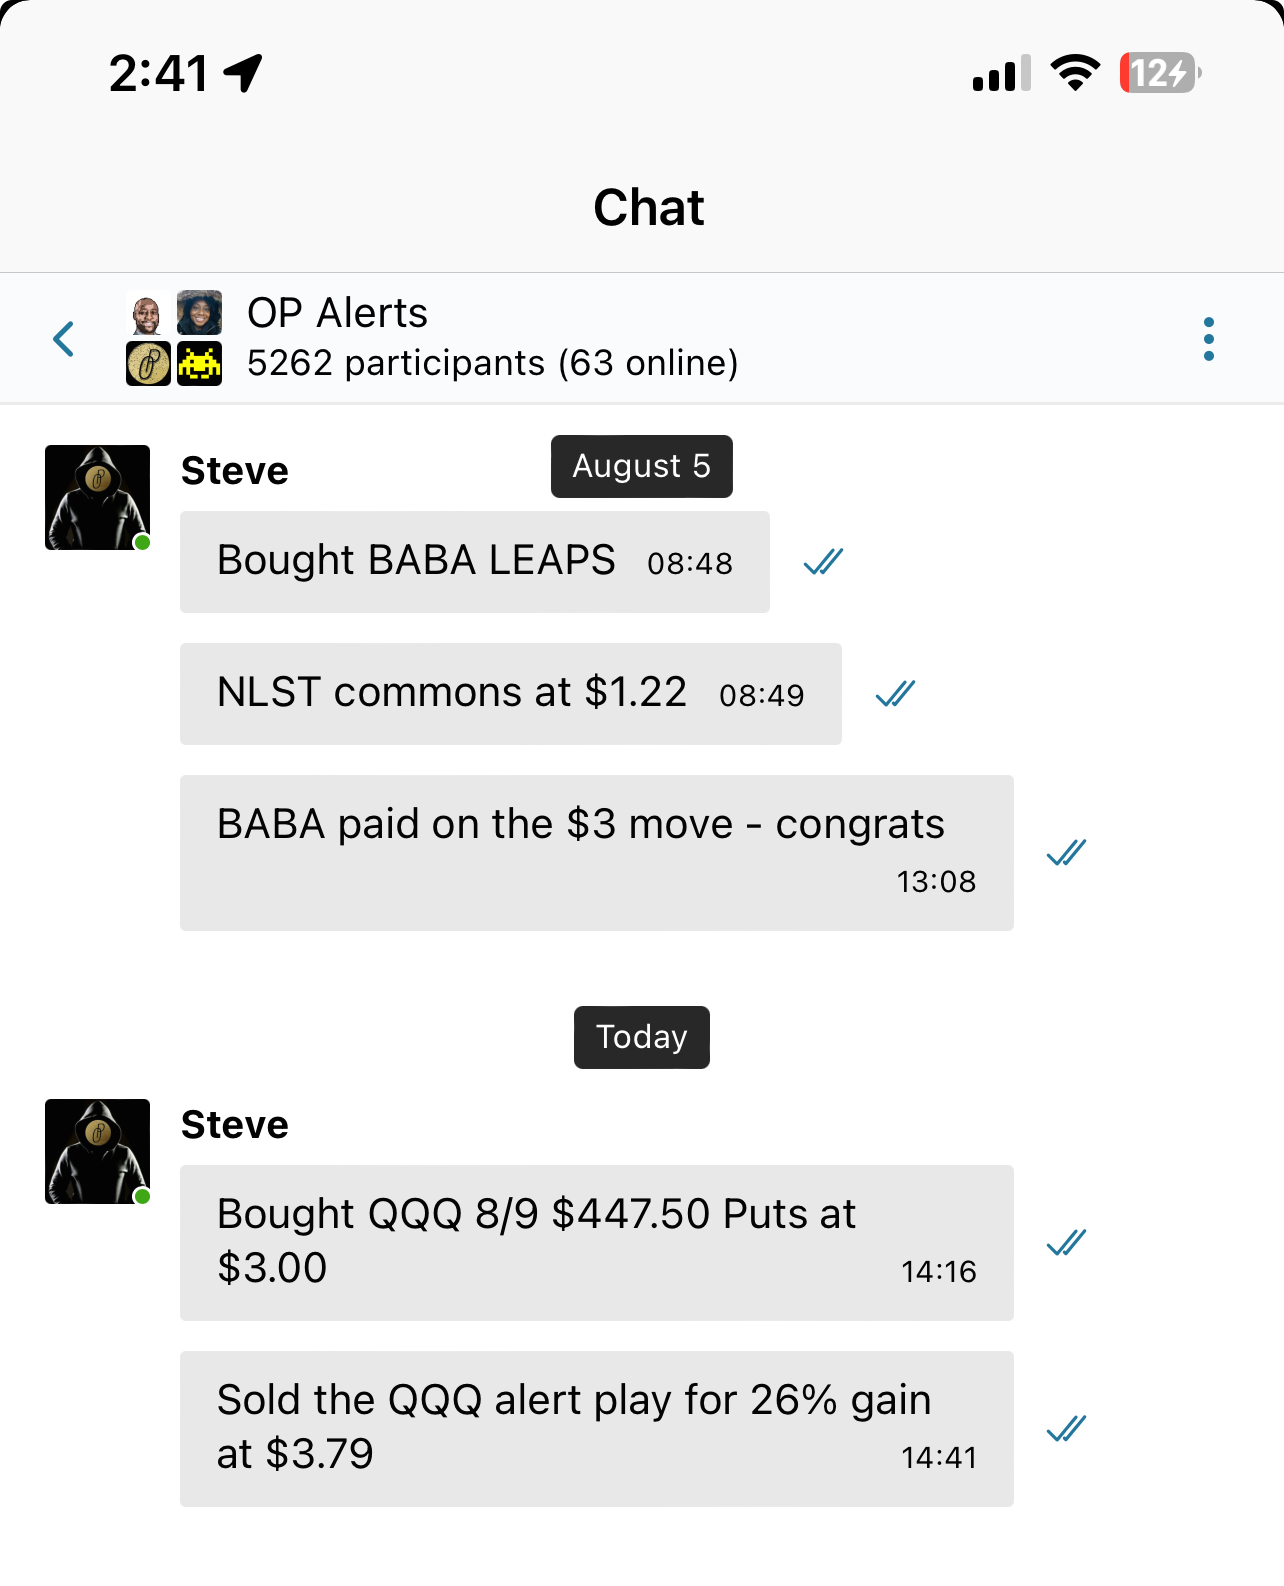The width and height of the screenshot is (1284, 1586).
Task: Tap read checkmarks beside QQQ Puts message
Action: 1066,1243
